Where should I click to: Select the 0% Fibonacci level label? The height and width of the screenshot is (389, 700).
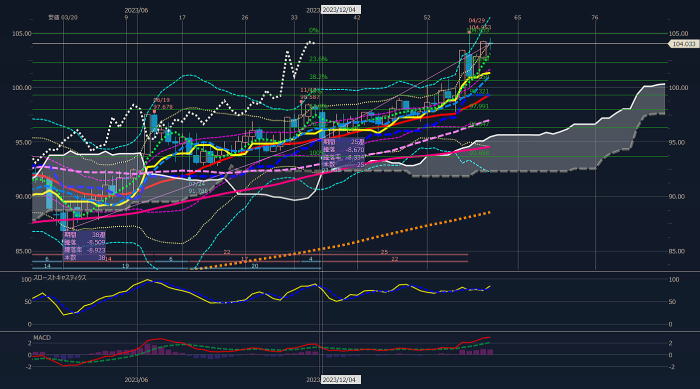click(313, 30)
